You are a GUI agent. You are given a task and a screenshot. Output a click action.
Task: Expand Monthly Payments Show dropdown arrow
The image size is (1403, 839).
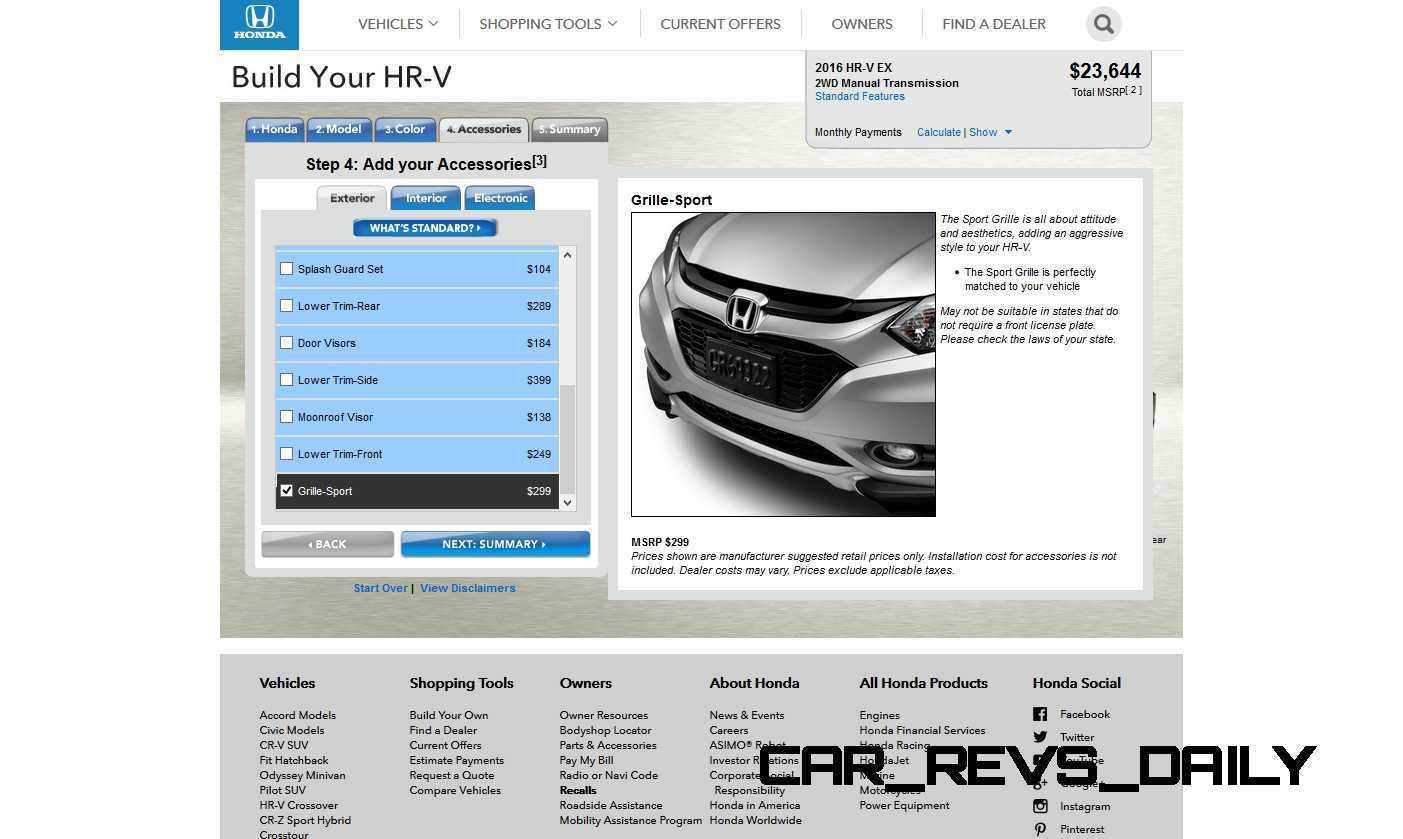(1008, 132)
